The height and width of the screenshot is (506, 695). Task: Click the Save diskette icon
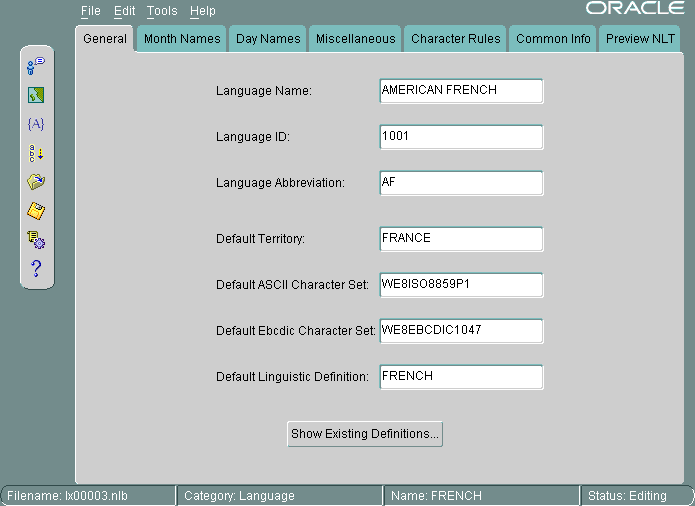[x=36, y=211]
